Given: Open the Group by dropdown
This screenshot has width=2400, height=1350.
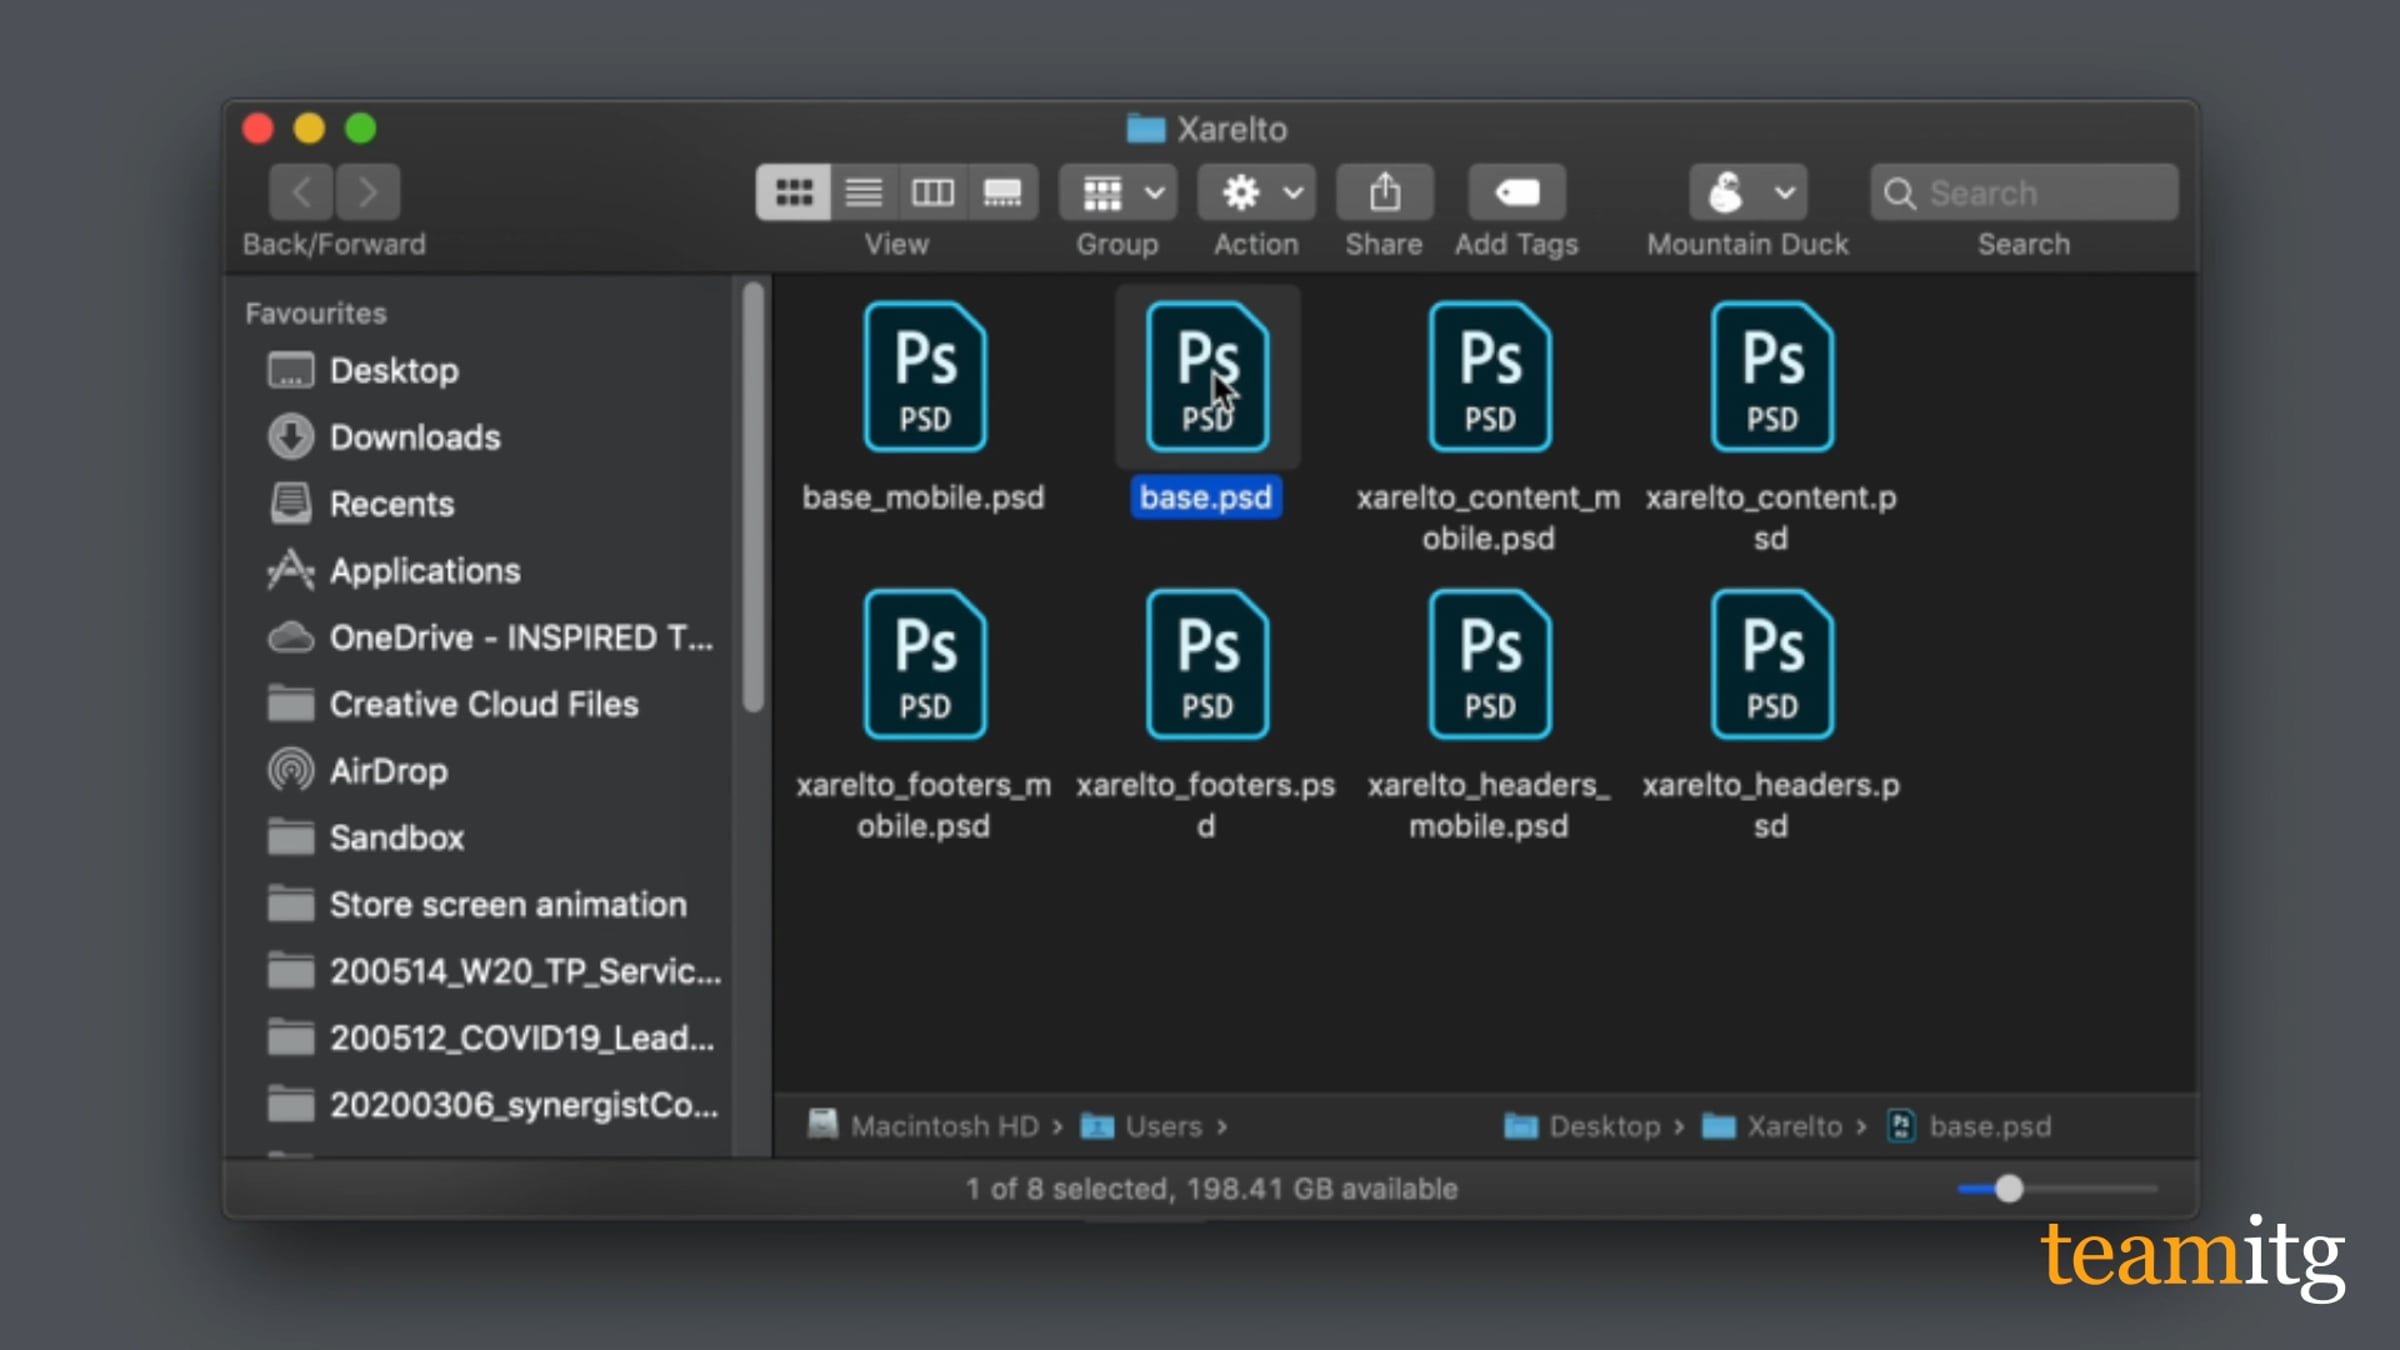Looking at the screenshot, I should tap(1118, 192).
